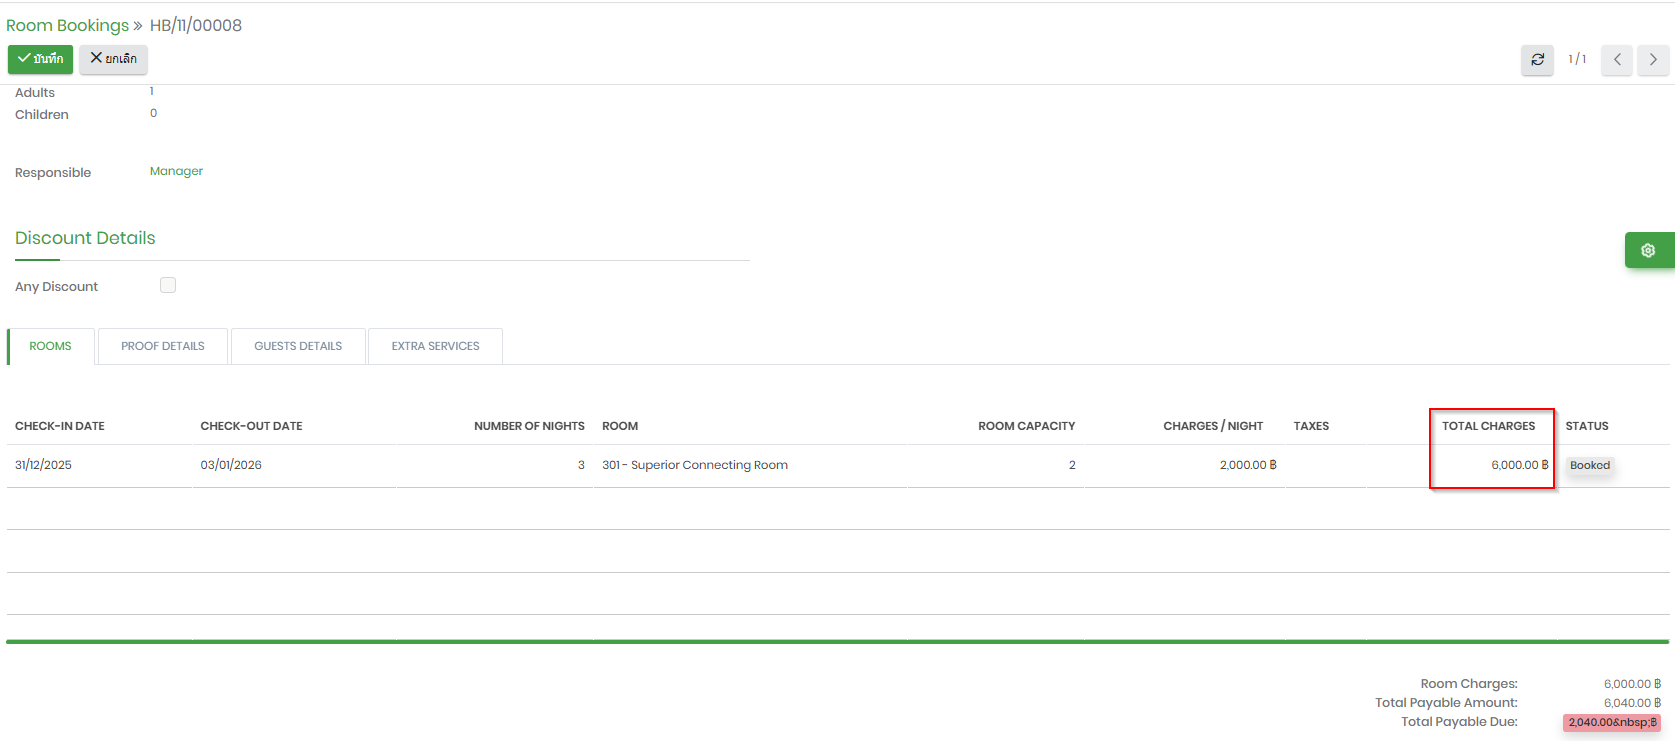1675x741 pixels.
Task: Open the Room Bookings breadcrumb link
Action: [x=67, y=25]
